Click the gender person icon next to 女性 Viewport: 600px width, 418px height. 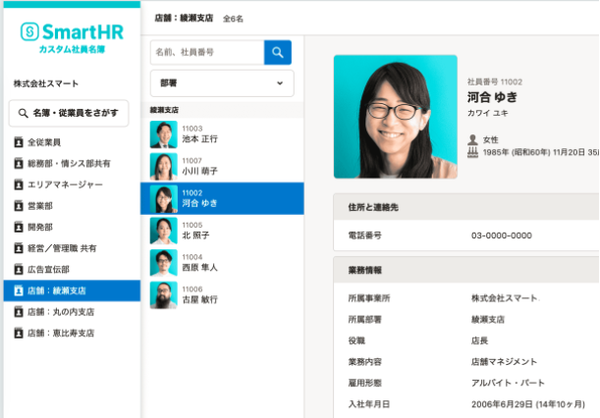(473, 140)
